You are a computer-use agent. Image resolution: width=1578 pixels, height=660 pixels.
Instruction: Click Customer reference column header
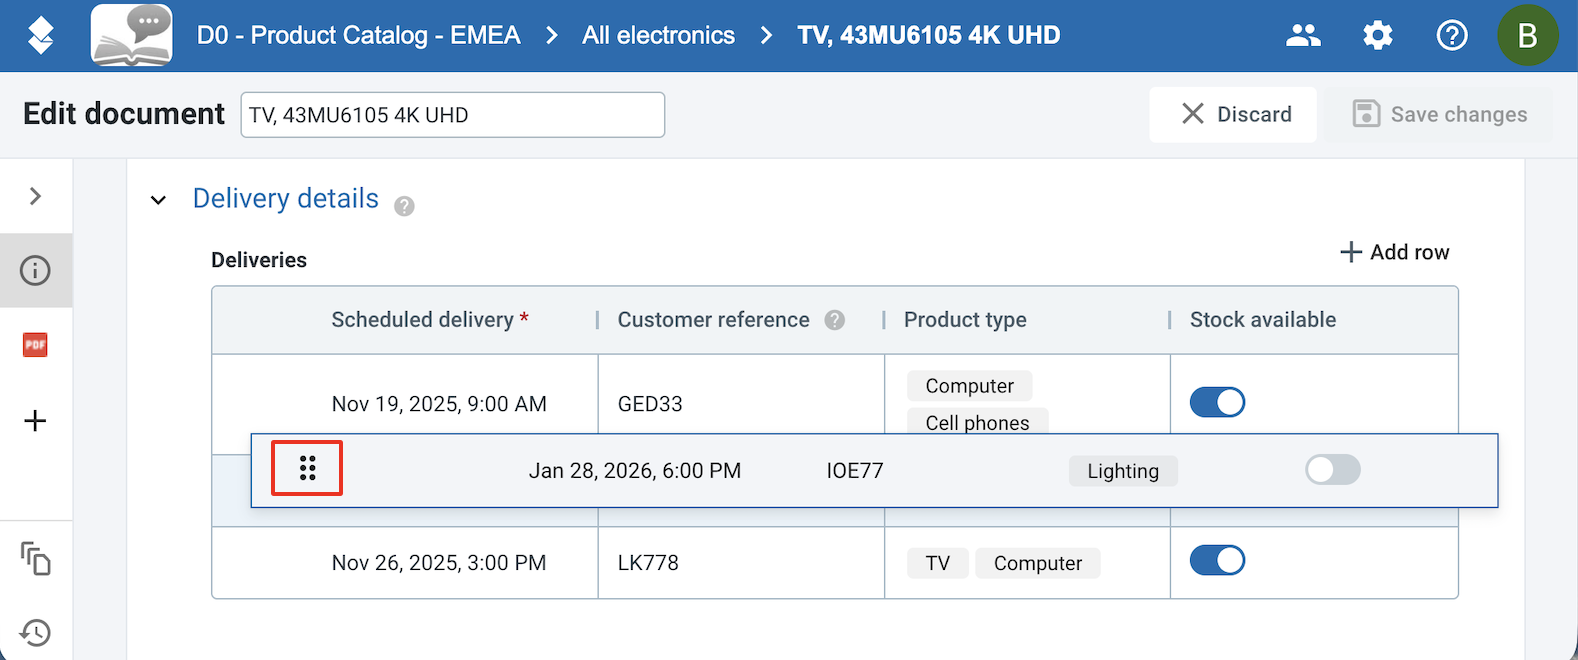pyautogui.click(x=714, y=320)
